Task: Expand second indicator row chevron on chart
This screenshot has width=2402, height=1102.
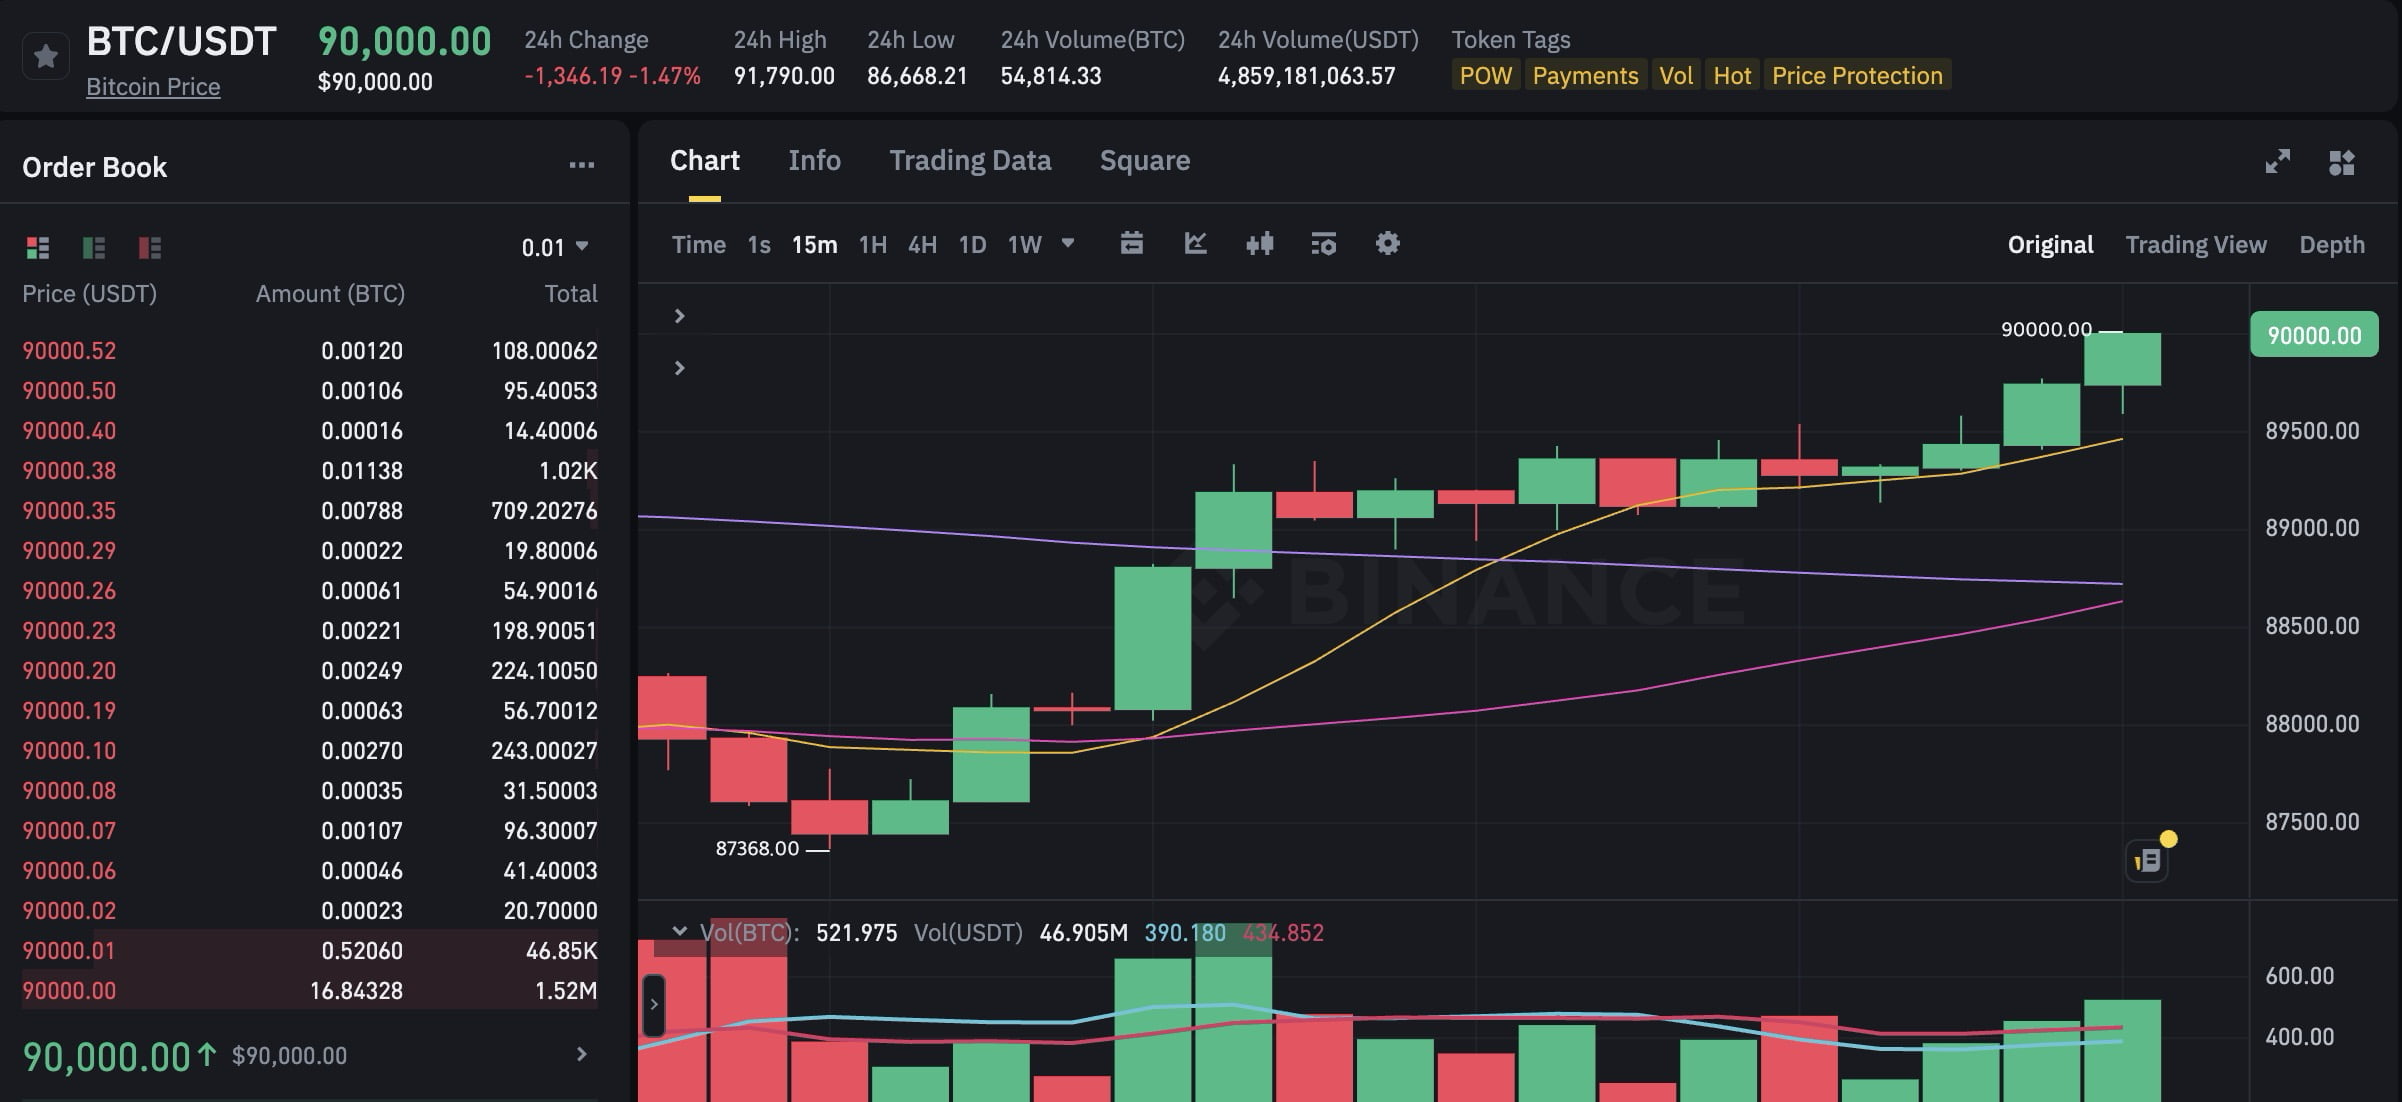Action: pyautogui.click(x=679, y=368)
